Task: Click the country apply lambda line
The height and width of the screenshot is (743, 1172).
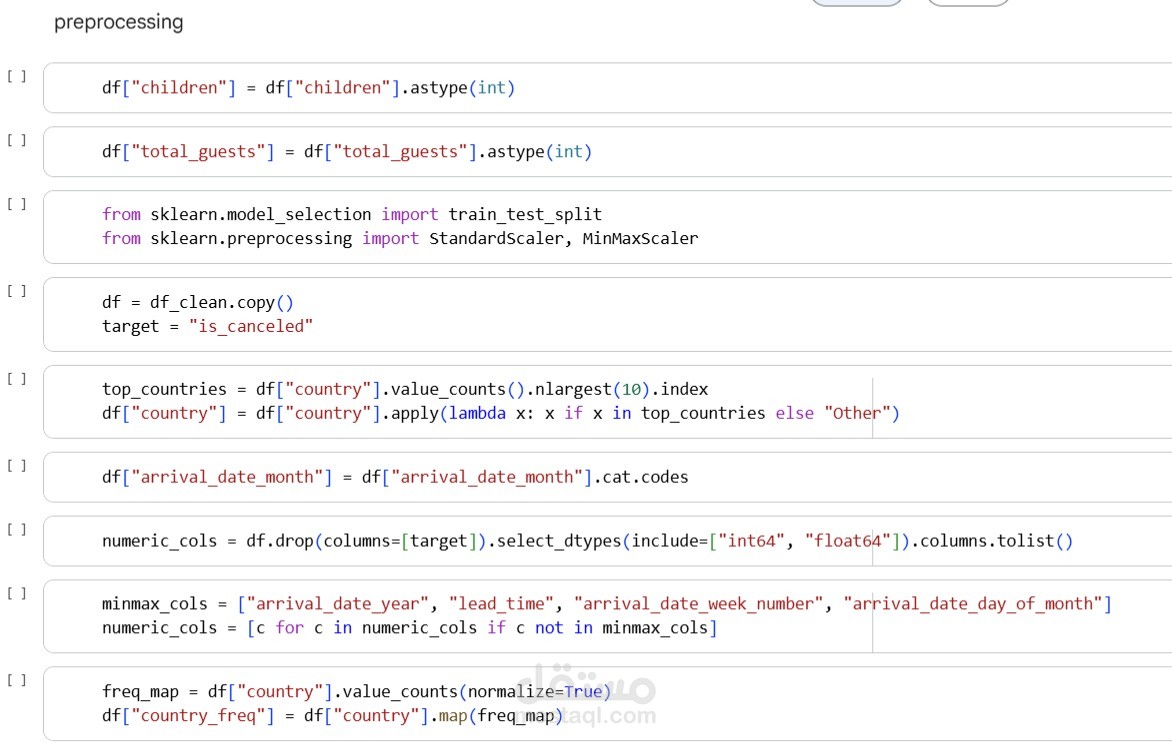Action: pyautogui.click(x=500, y=413)
